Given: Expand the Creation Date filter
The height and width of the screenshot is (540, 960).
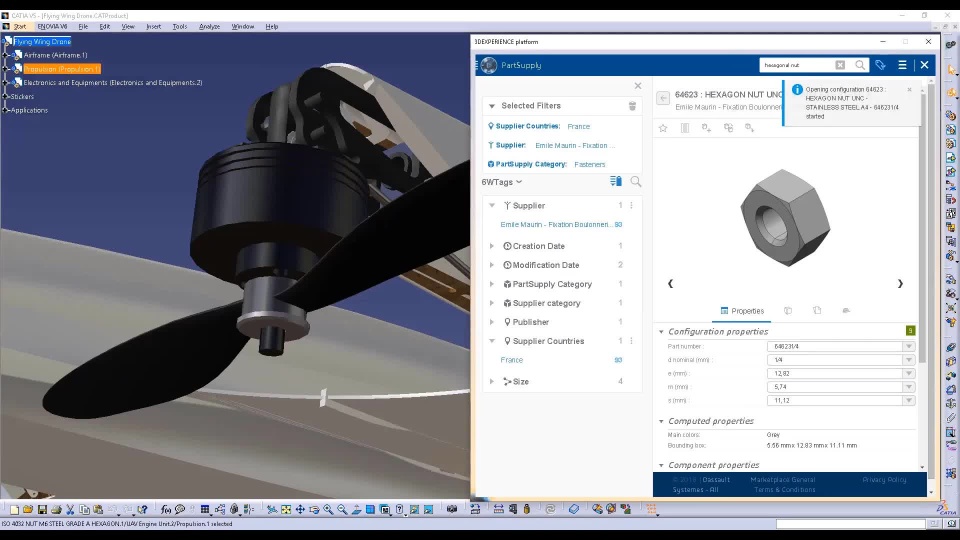Looking at the screenshot, I should coord(492,246).
